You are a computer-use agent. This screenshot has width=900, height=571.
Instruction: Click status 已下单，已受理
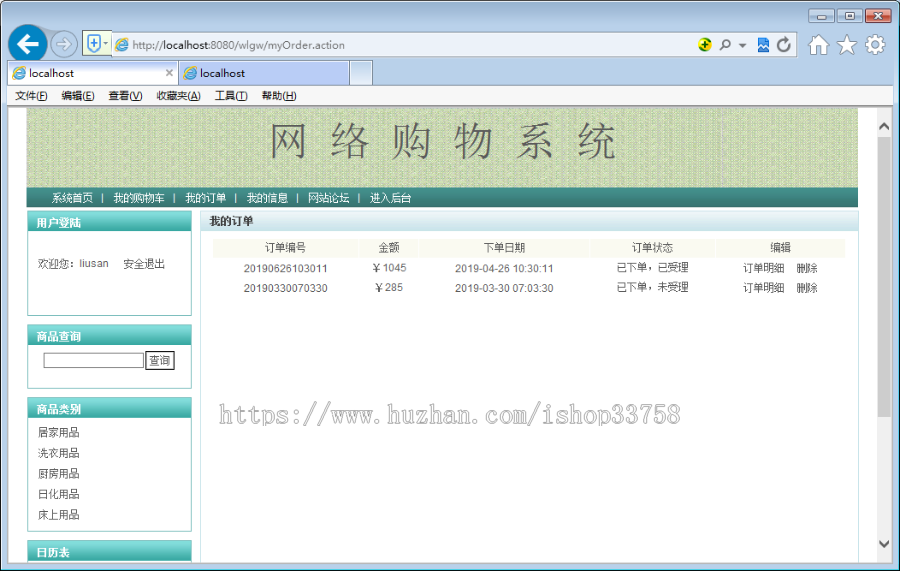[652, 267]
